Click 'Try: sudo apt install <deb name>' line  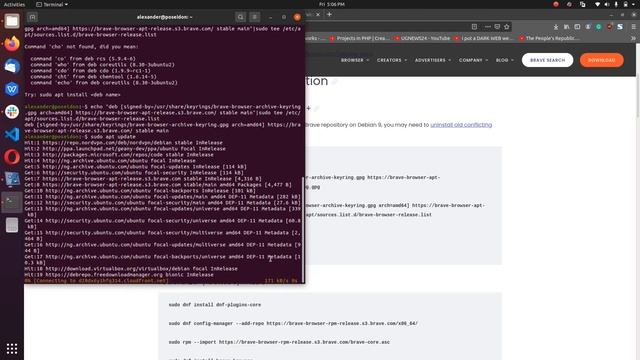tap(72, 95)
